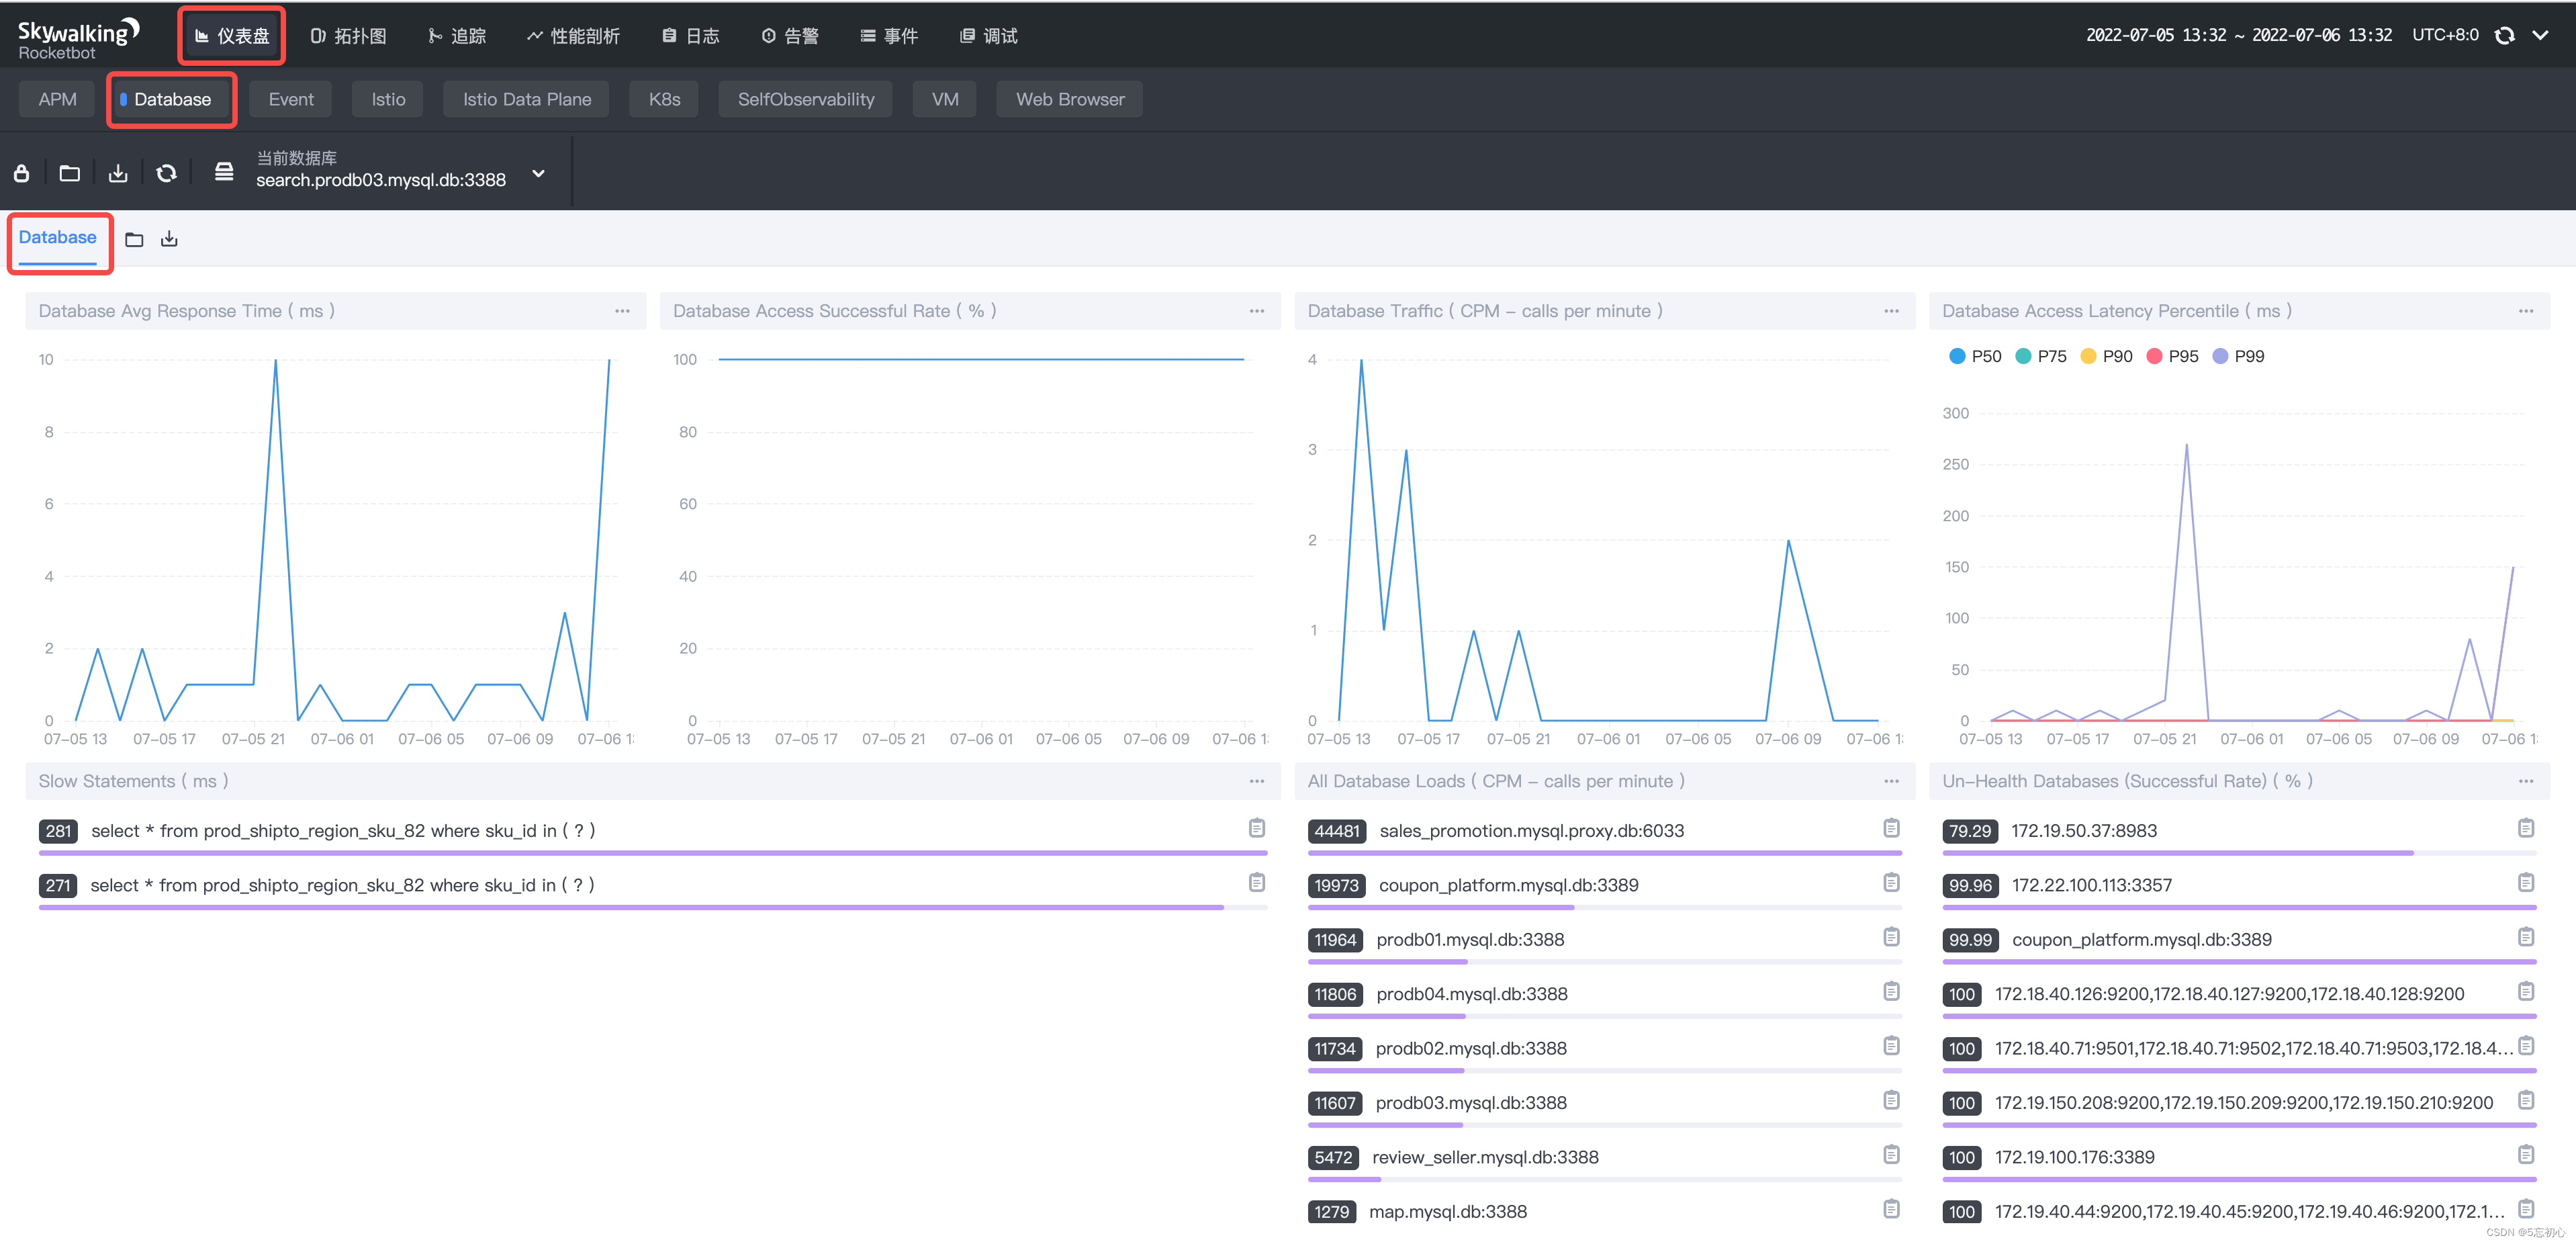
Task: Click coupon_platform.mysql.db:3389 with 99.99 rate
Action: [x=2141, y=940]
